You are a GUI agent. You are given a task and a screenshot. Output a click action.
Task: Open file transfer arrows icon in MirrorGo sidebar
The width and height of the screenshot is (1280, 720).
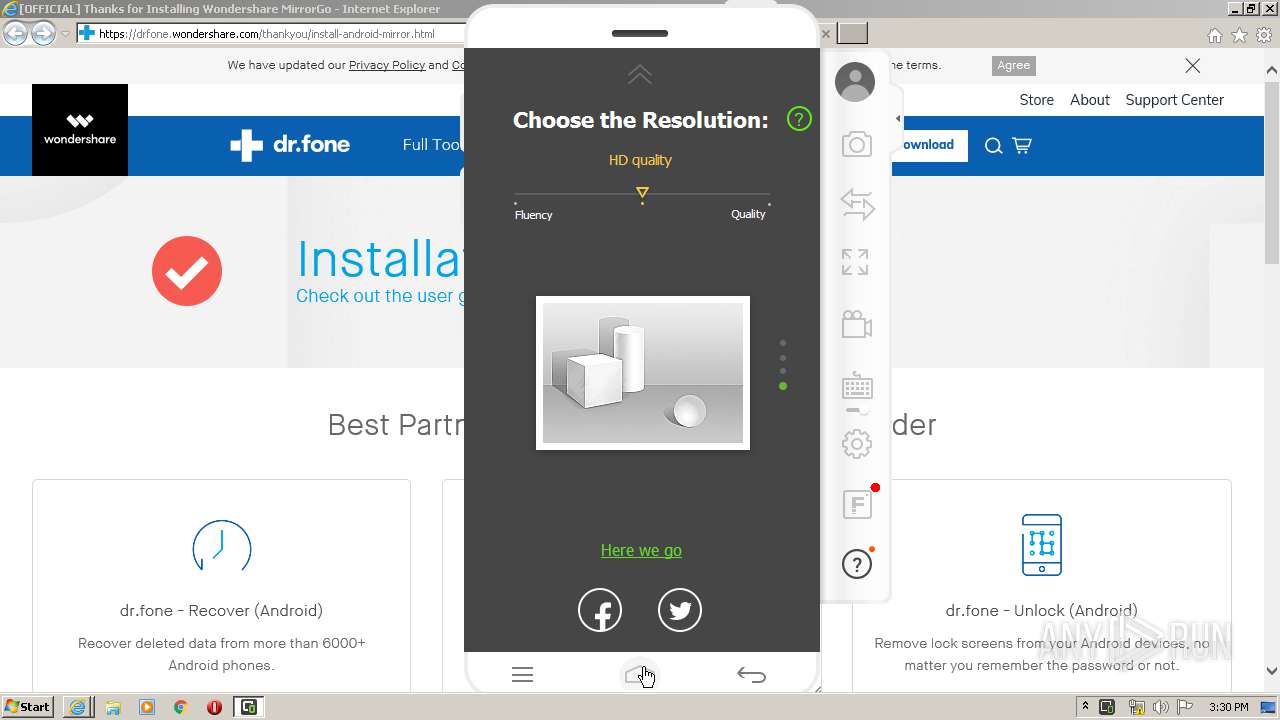857,204
